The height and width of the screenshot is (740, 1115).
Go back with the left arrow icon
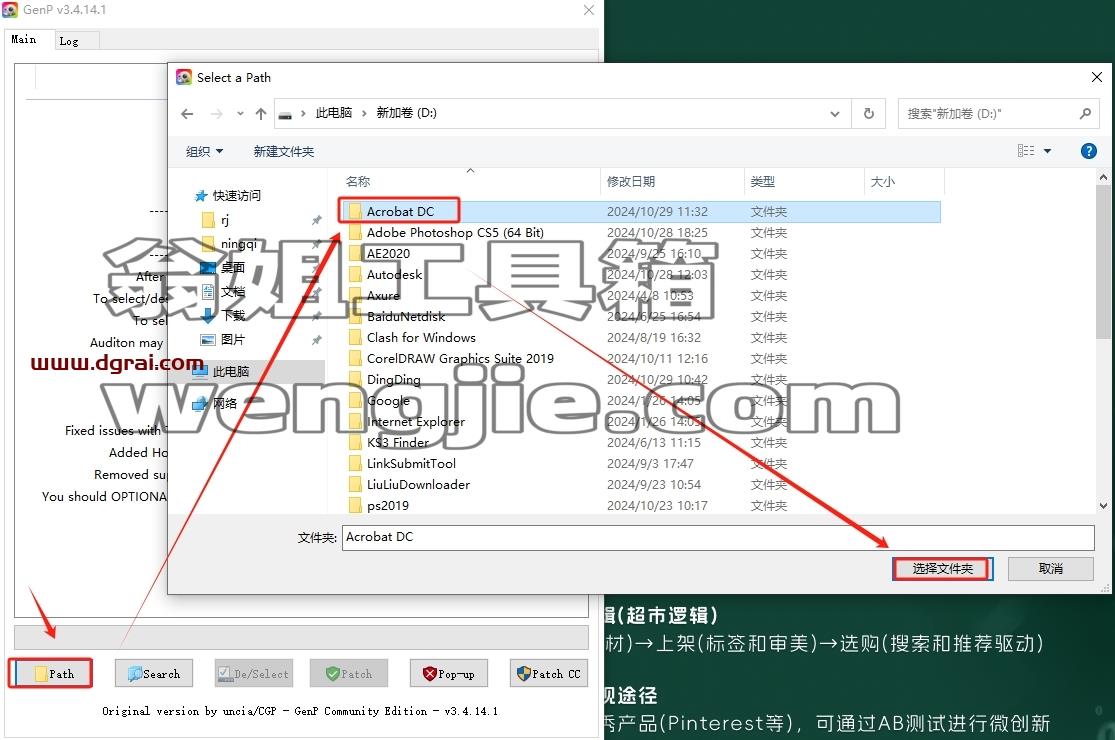187,114
